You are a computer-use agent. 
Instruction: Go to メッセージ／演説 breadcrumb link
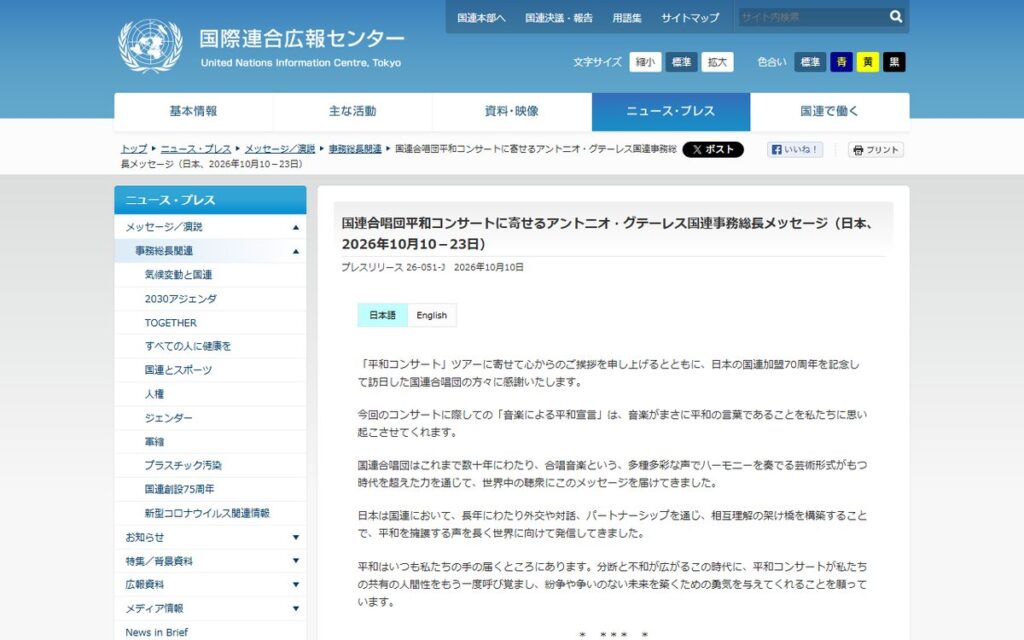280,149
